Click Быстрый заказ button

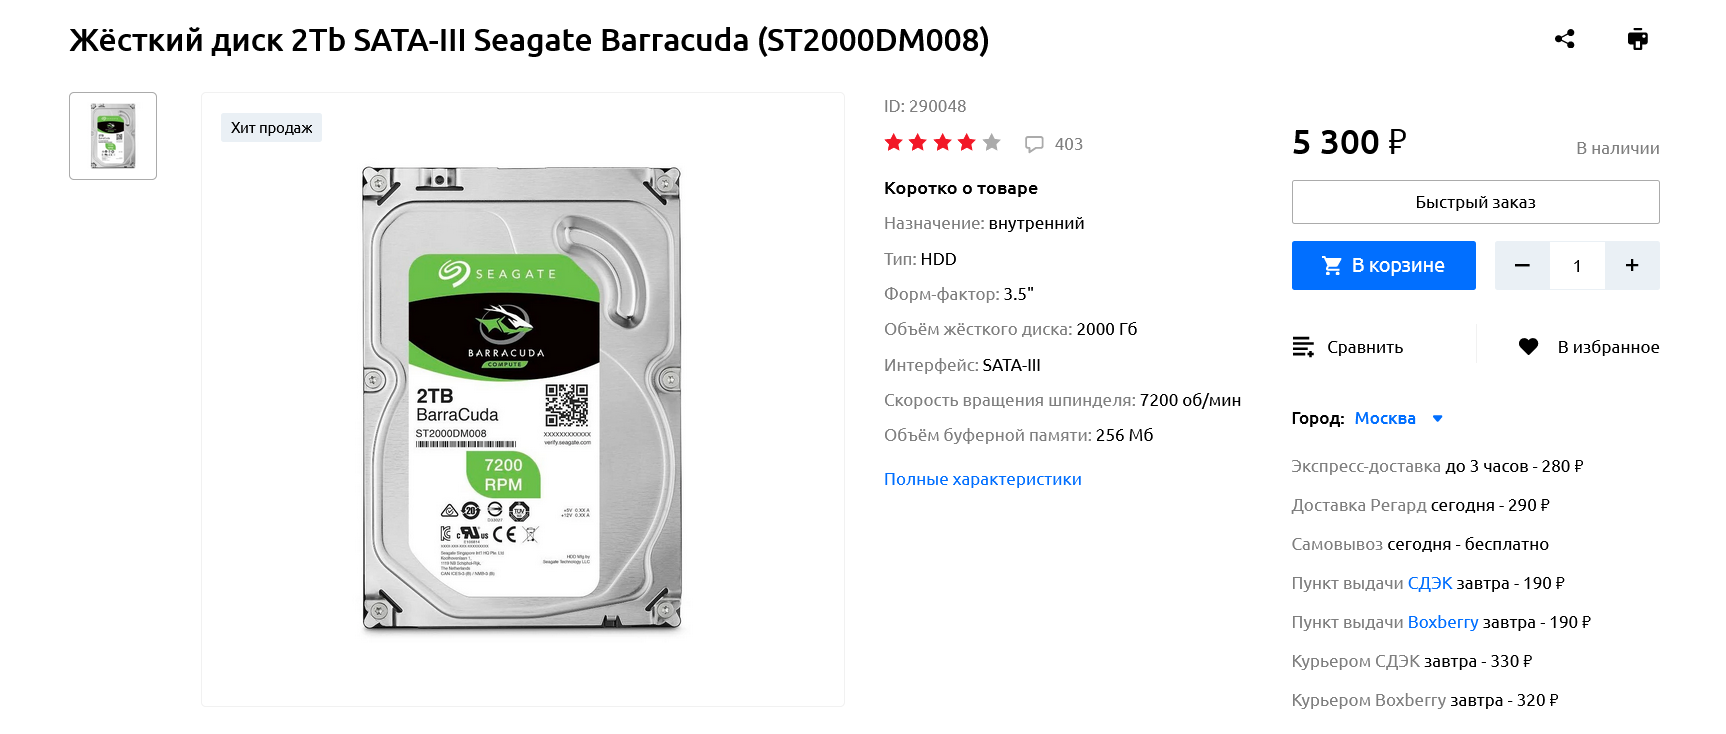point(1475,202)
